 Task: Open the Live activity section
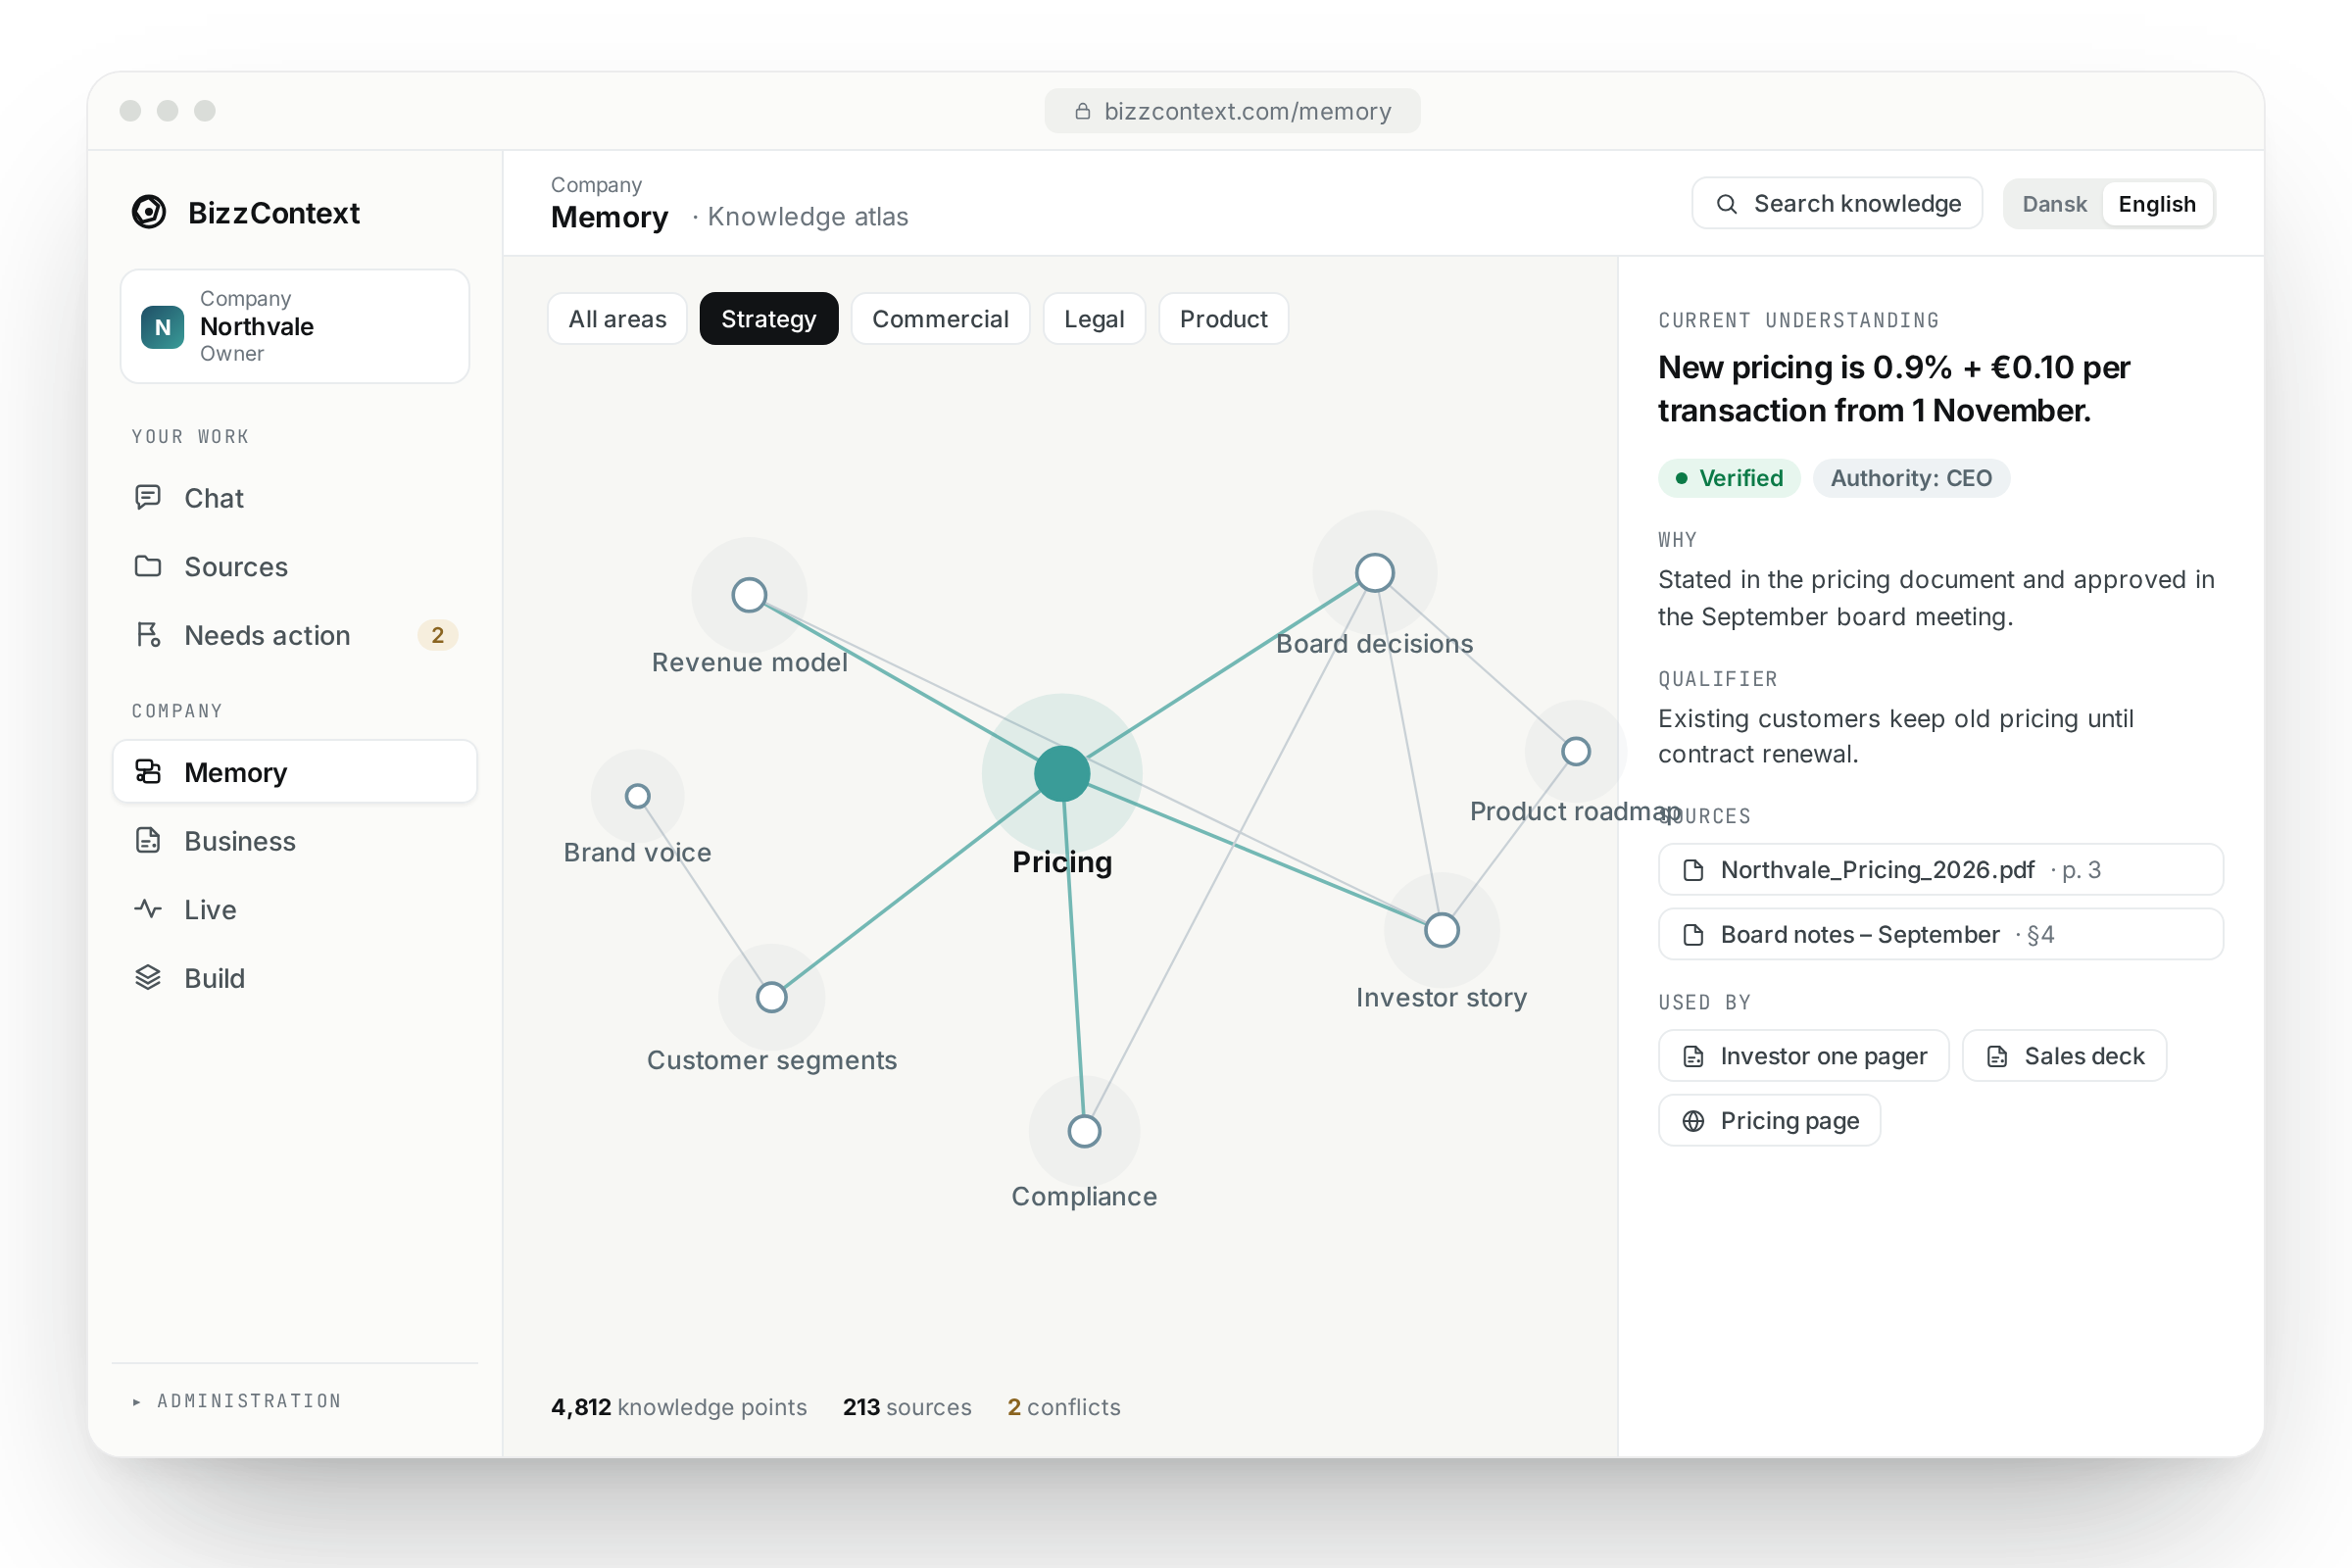pyautogui.click(x=294, y=909)
